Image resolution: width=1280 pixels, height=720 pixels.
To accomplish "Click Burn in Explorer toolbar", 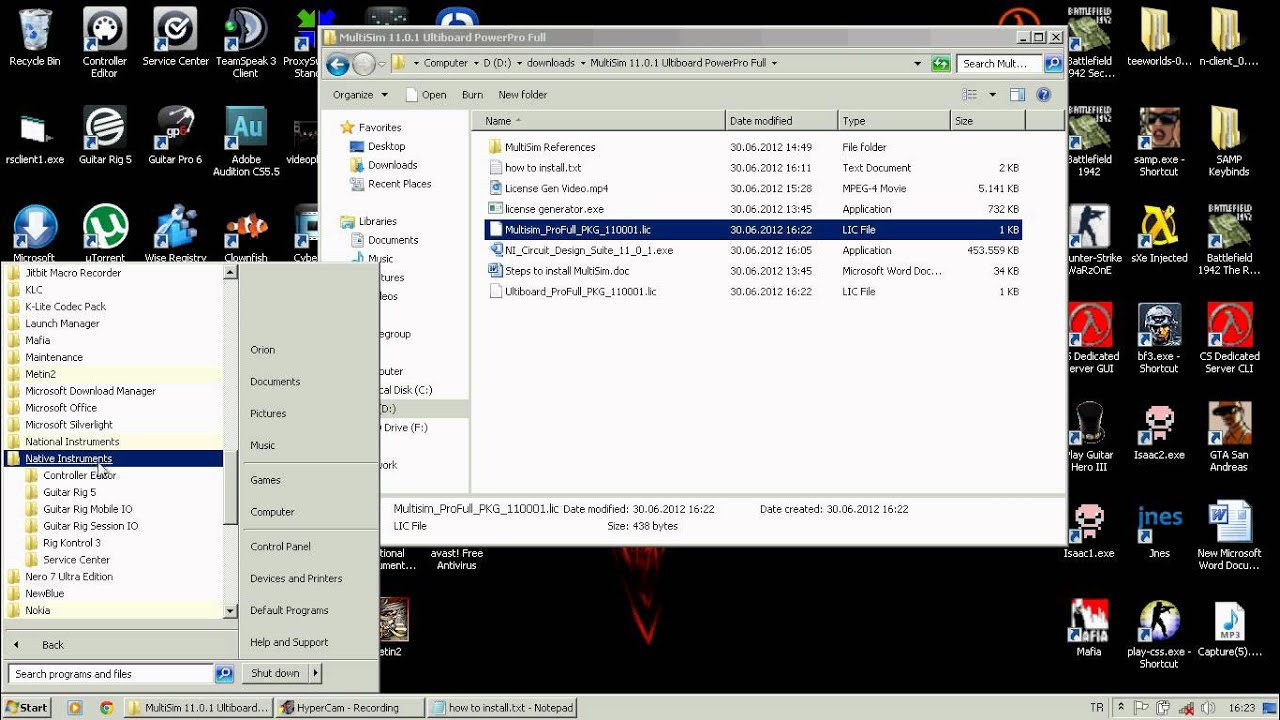I will pos(472,95).
